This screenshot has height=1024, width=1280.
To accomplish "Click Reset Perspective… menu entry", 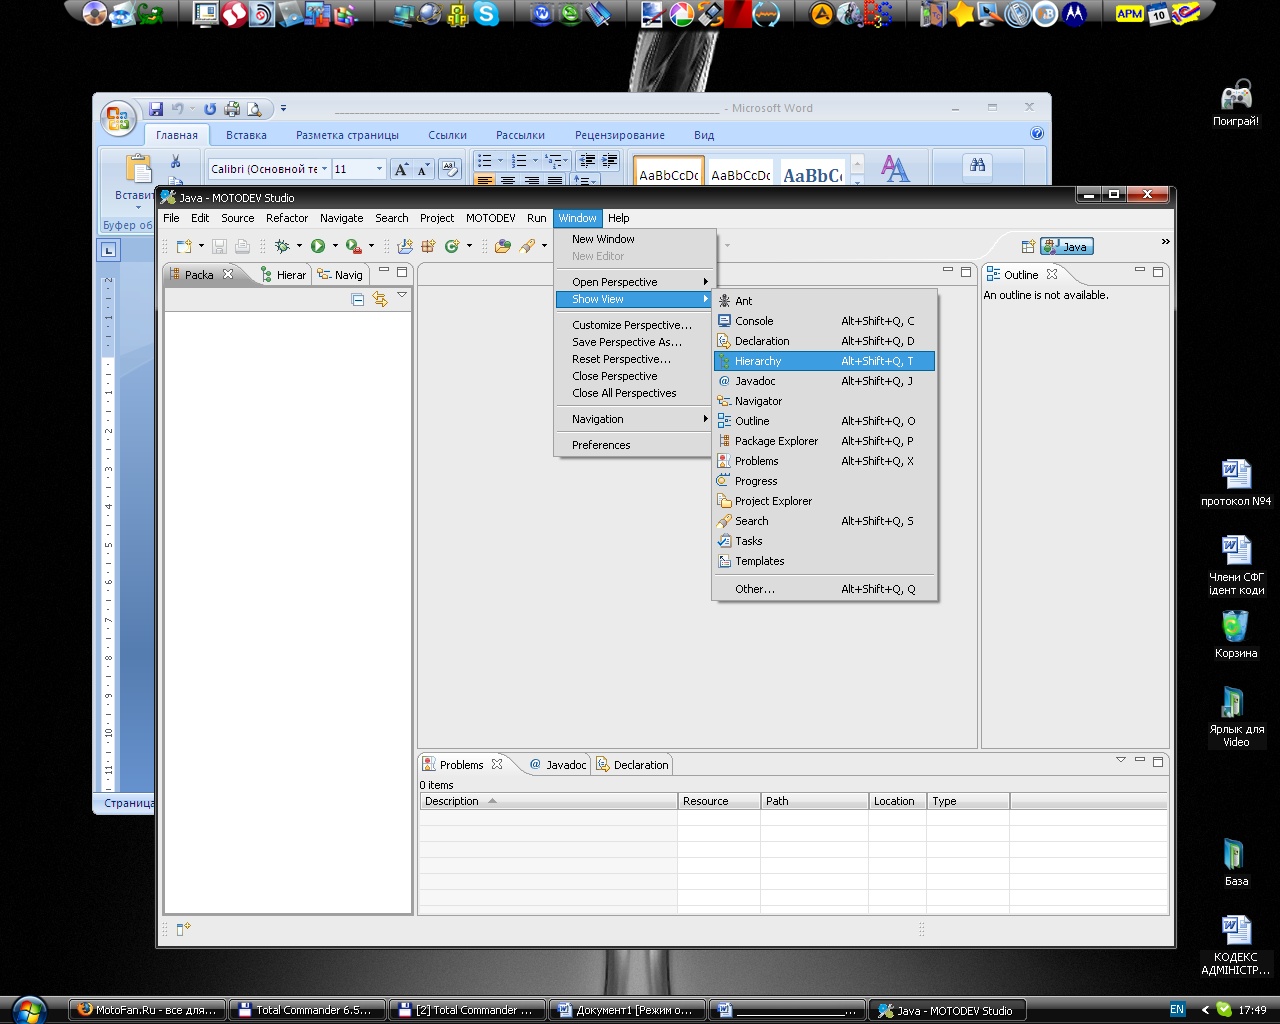I will (x=632, y=359).
